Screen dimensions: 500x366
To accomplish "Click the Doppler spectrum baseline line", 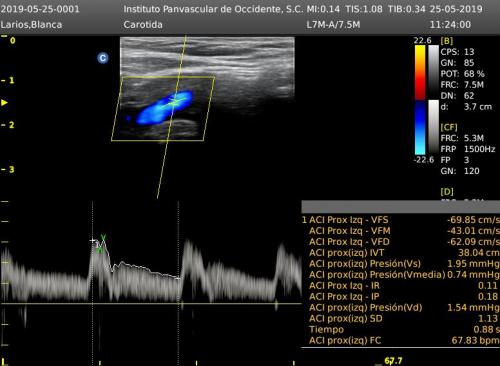I will [151, 303].
